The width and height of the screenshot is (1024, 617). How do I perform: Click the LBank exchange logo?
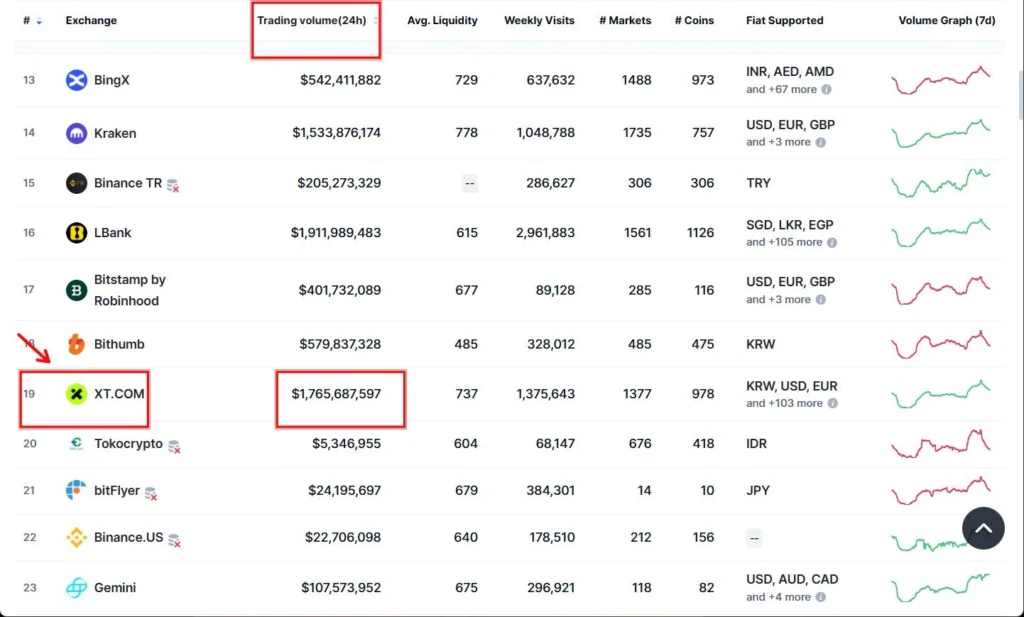[76, 232]
